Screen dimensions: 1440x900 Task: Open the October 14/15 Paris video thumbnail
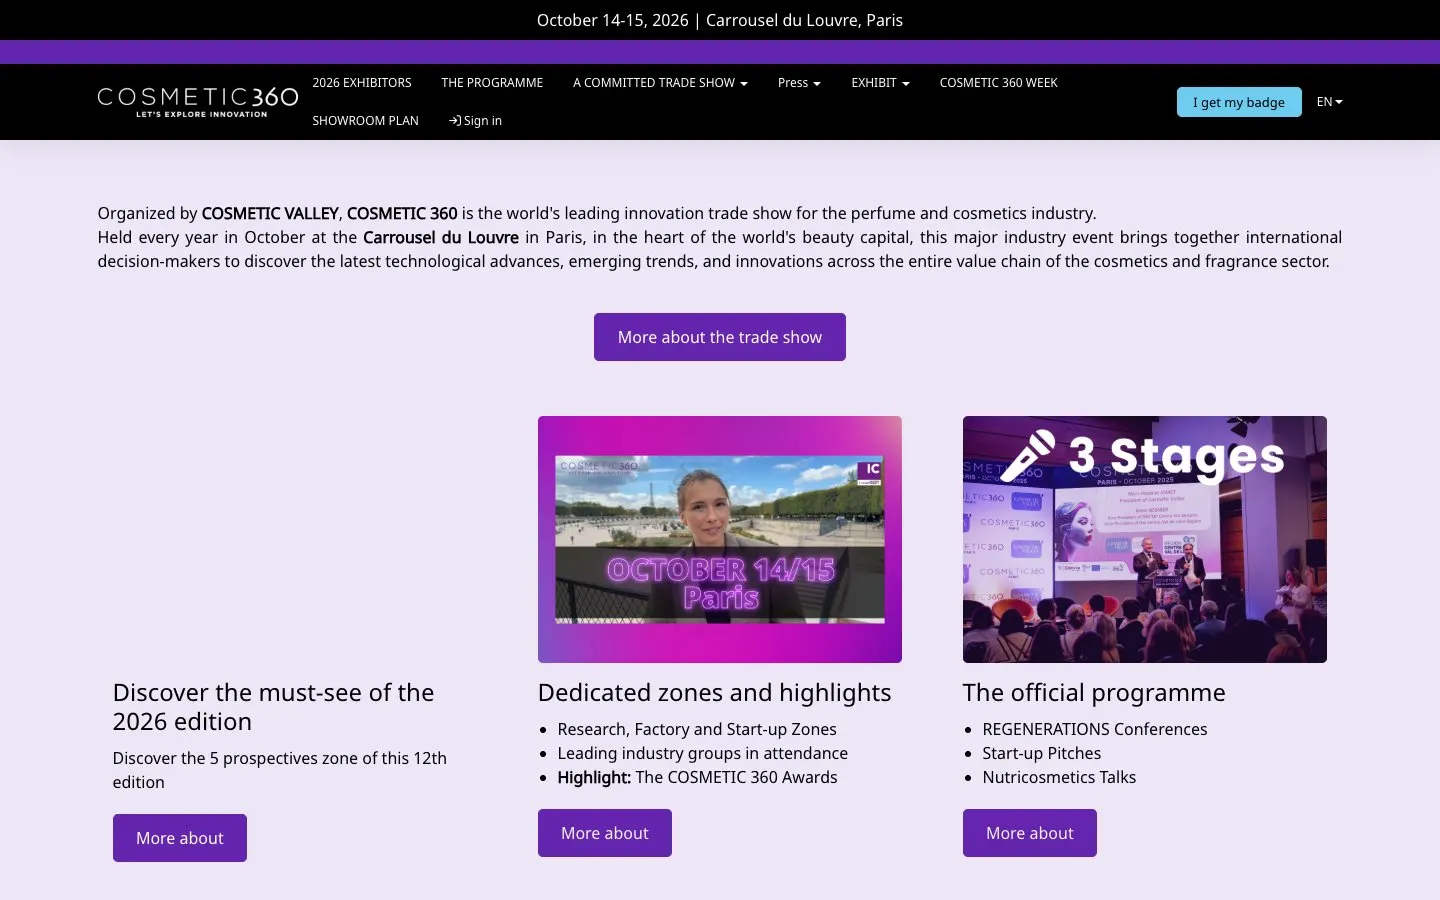tap(720, 539)
